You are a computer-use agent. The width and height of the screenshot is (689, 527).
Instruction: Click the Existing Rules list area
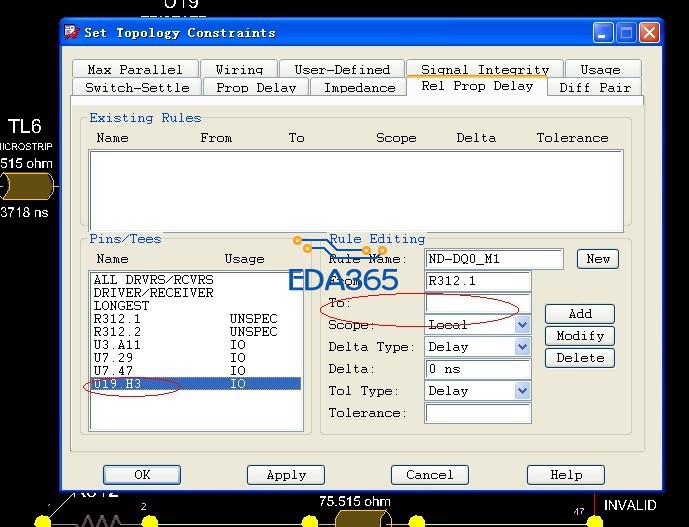tap(356, 191)
